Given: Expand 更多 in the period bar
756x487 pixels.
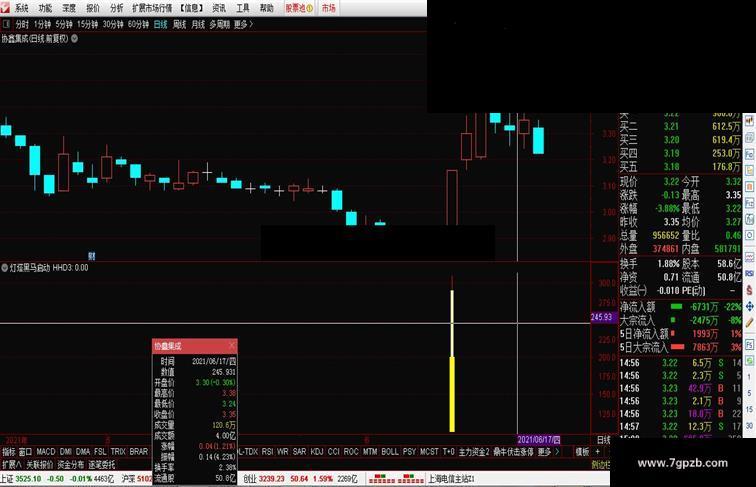Looking at the screenshot, I should tap(243, 24).
